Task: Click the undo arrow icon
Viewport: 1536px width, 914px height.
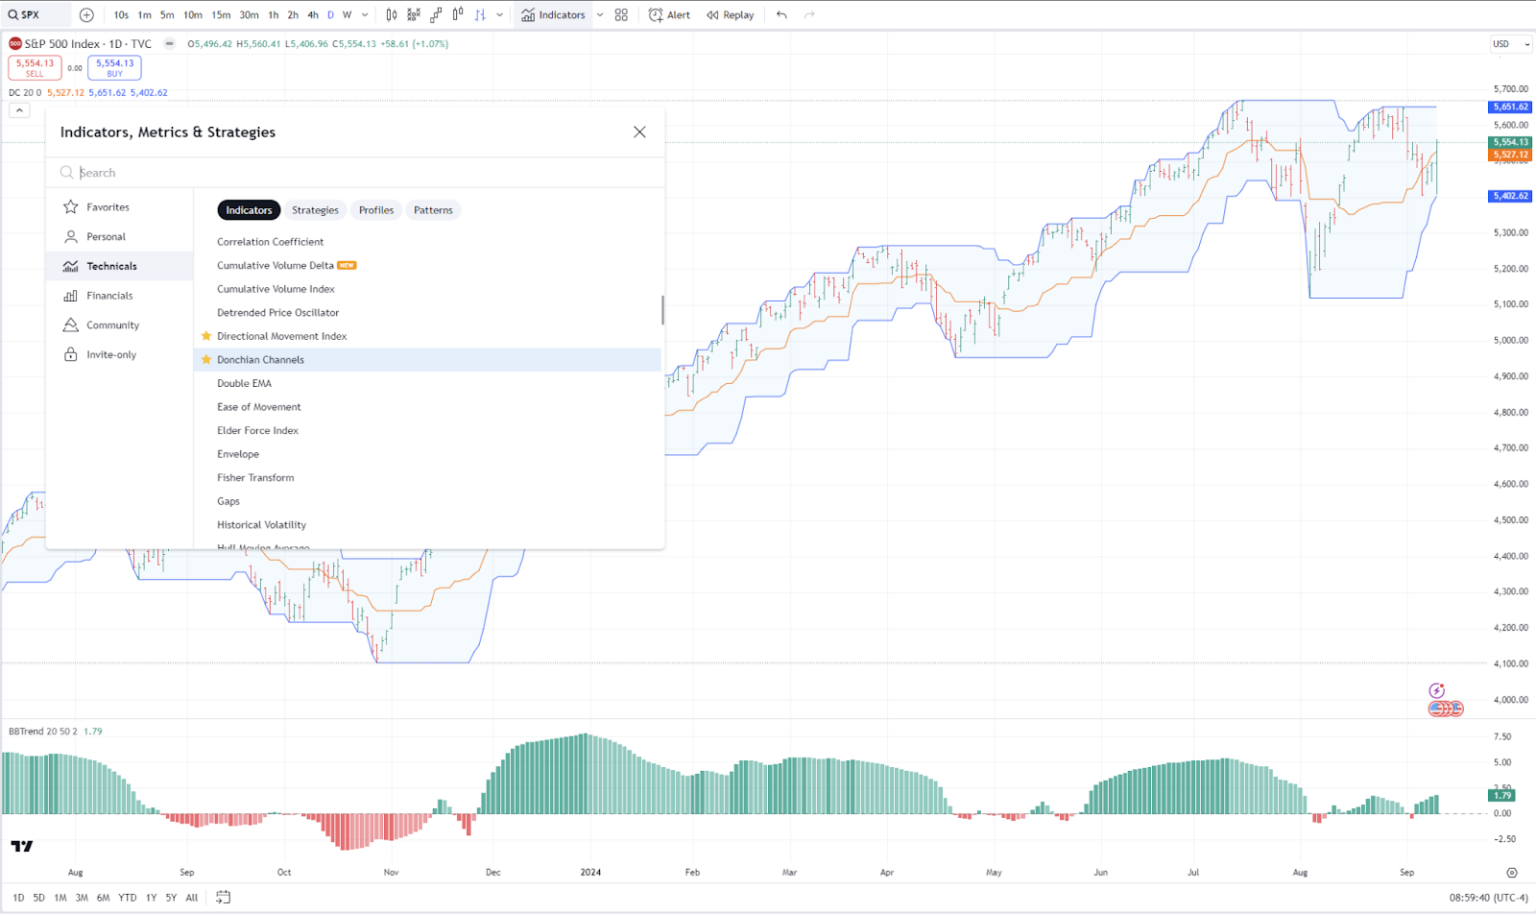Action: pyautogui.click(x=781, y=15)
